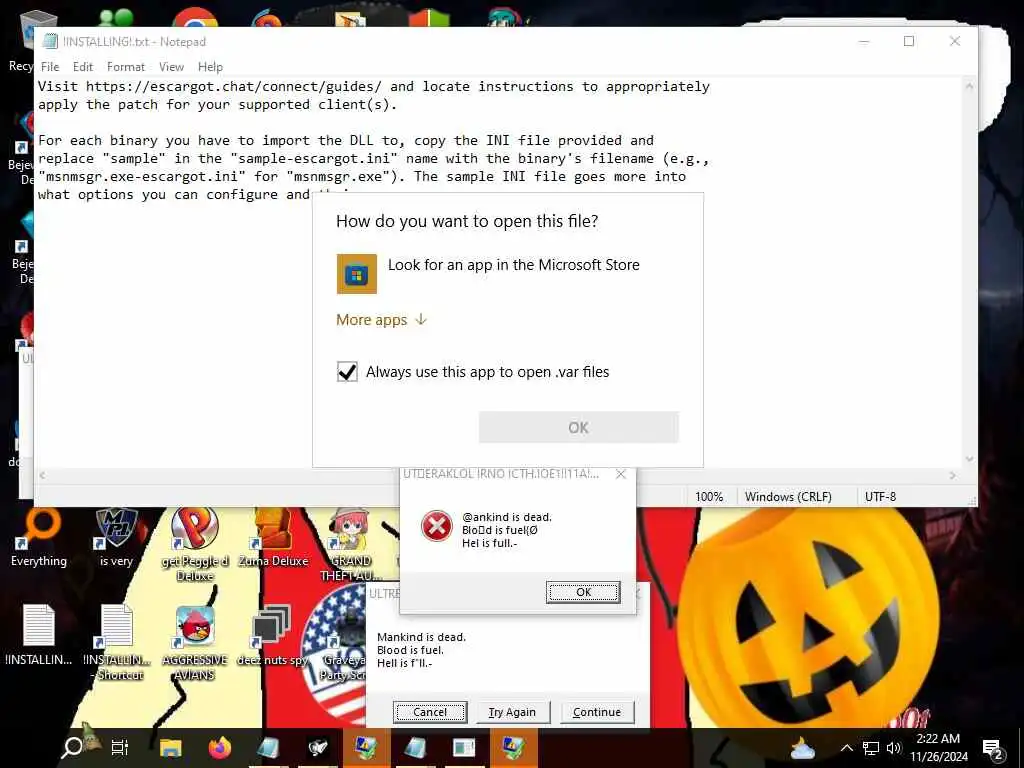
Task: Open the deez nuts spy desktop shortcut
Action: click(x=272, y=635)
